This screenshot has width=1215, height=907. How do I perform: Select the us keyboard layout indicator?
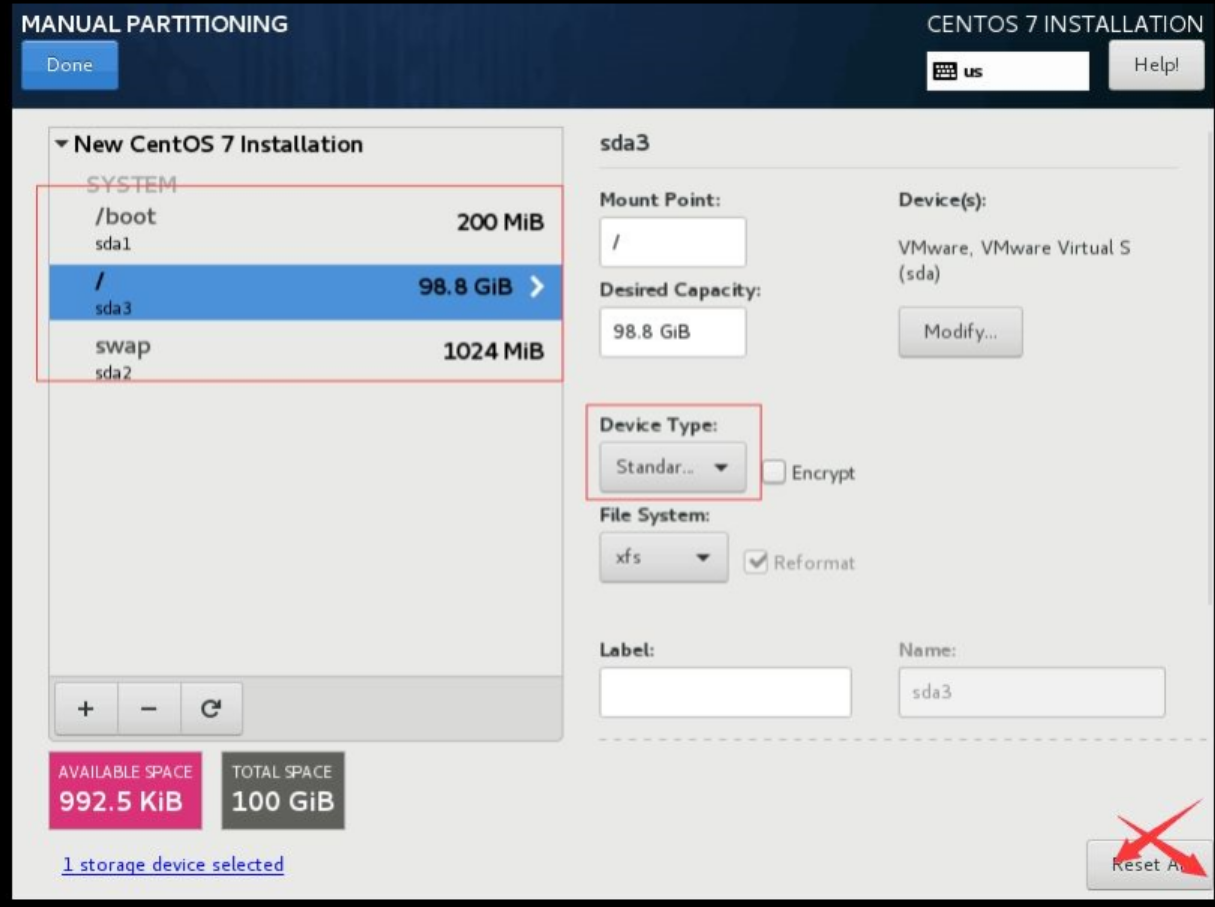1007,71
